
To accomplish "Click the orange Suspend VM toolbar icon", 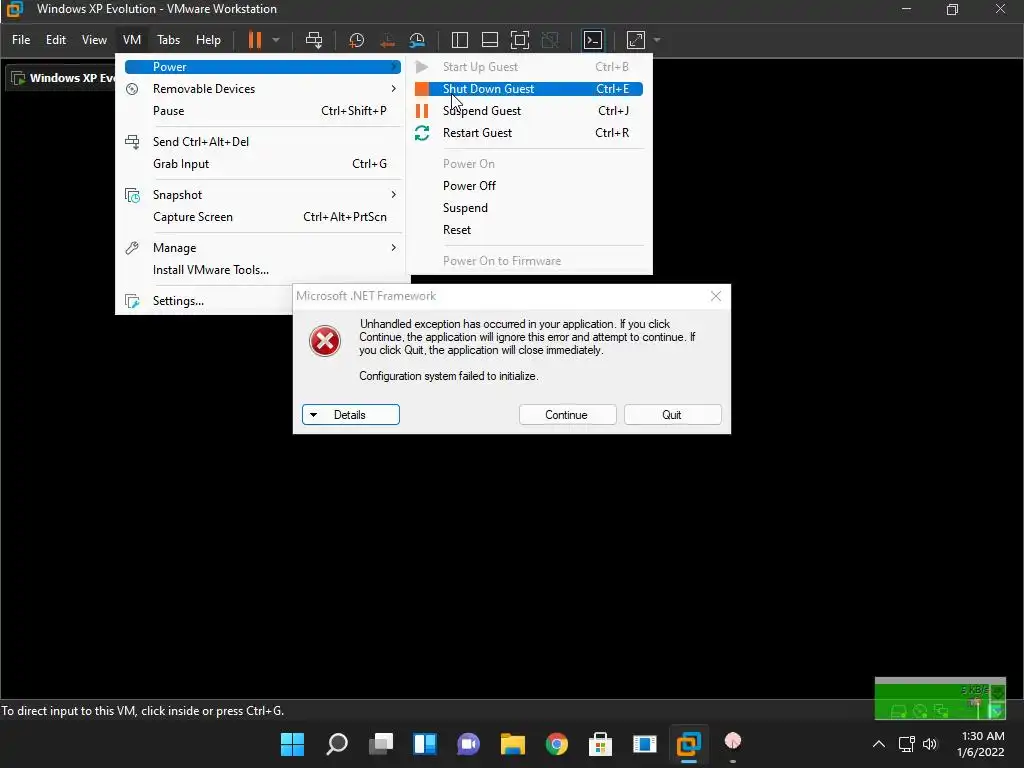I will tap(255, 40).
